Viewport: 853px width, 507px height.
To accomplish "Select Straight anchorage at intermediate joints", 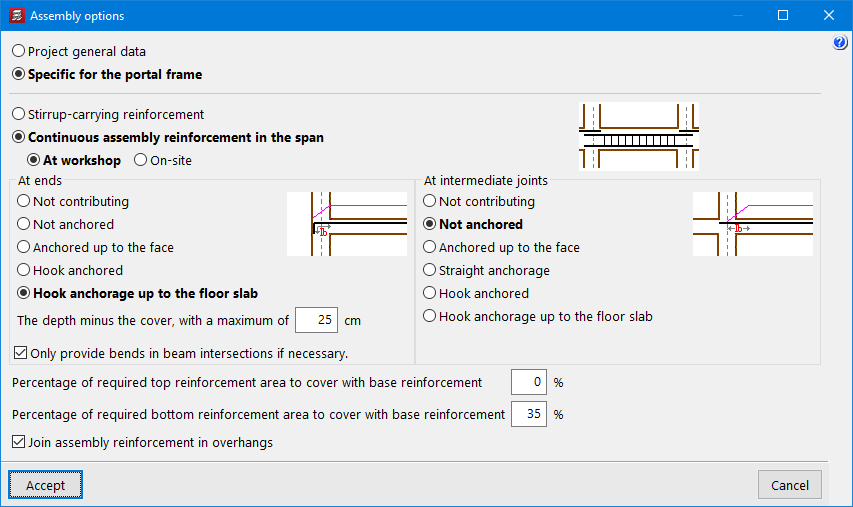I will [x=430, y=270].
